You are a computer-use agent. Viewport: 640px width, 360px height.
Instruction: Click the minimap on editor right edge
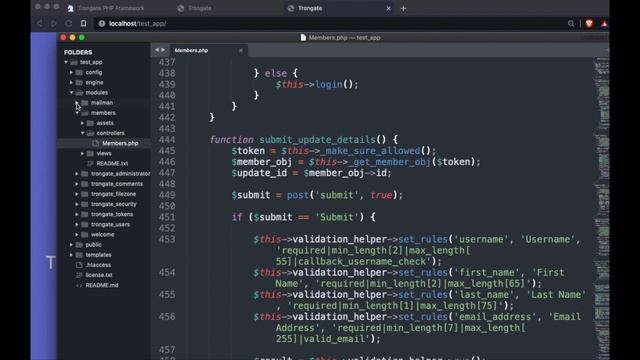[601, 208]
